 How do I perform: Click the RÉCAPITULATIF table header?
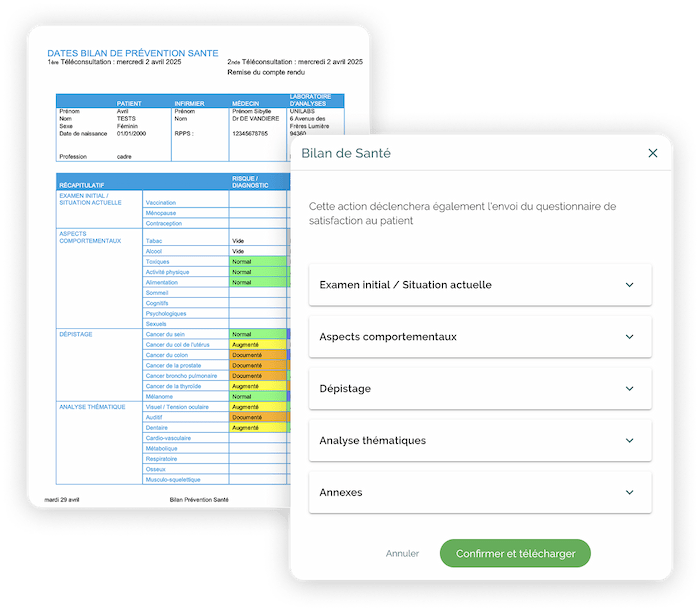(82, 185)
